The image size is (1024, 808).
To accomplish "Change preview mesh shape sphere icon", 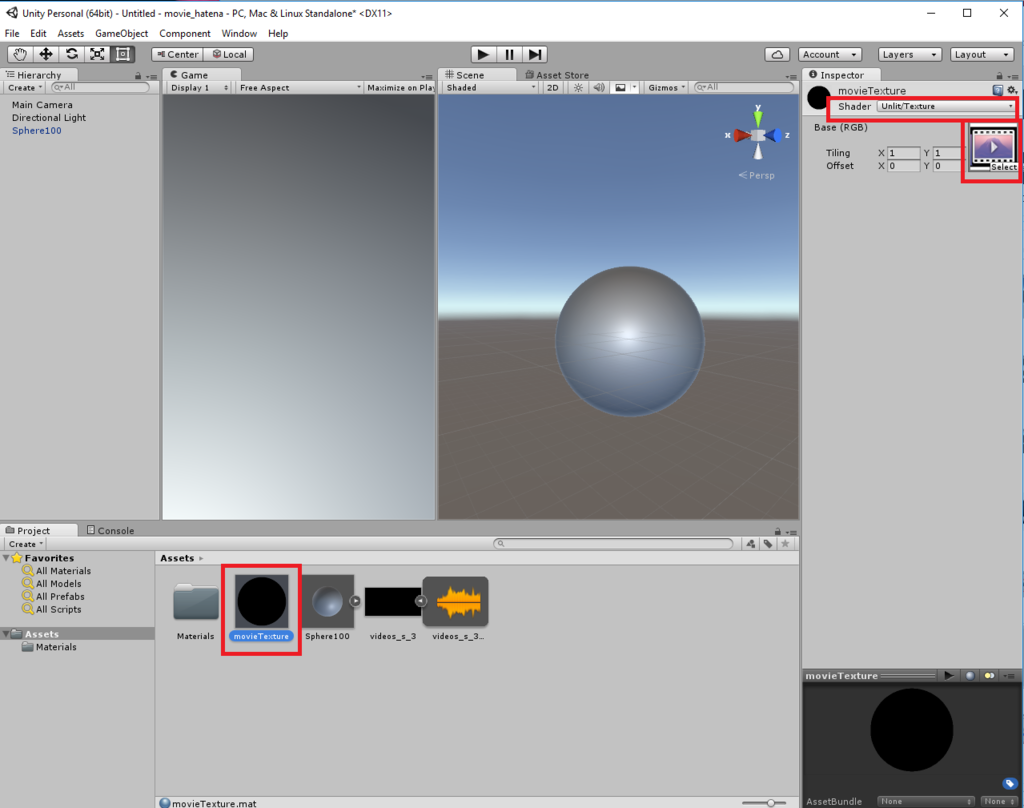I will point(970,675).
